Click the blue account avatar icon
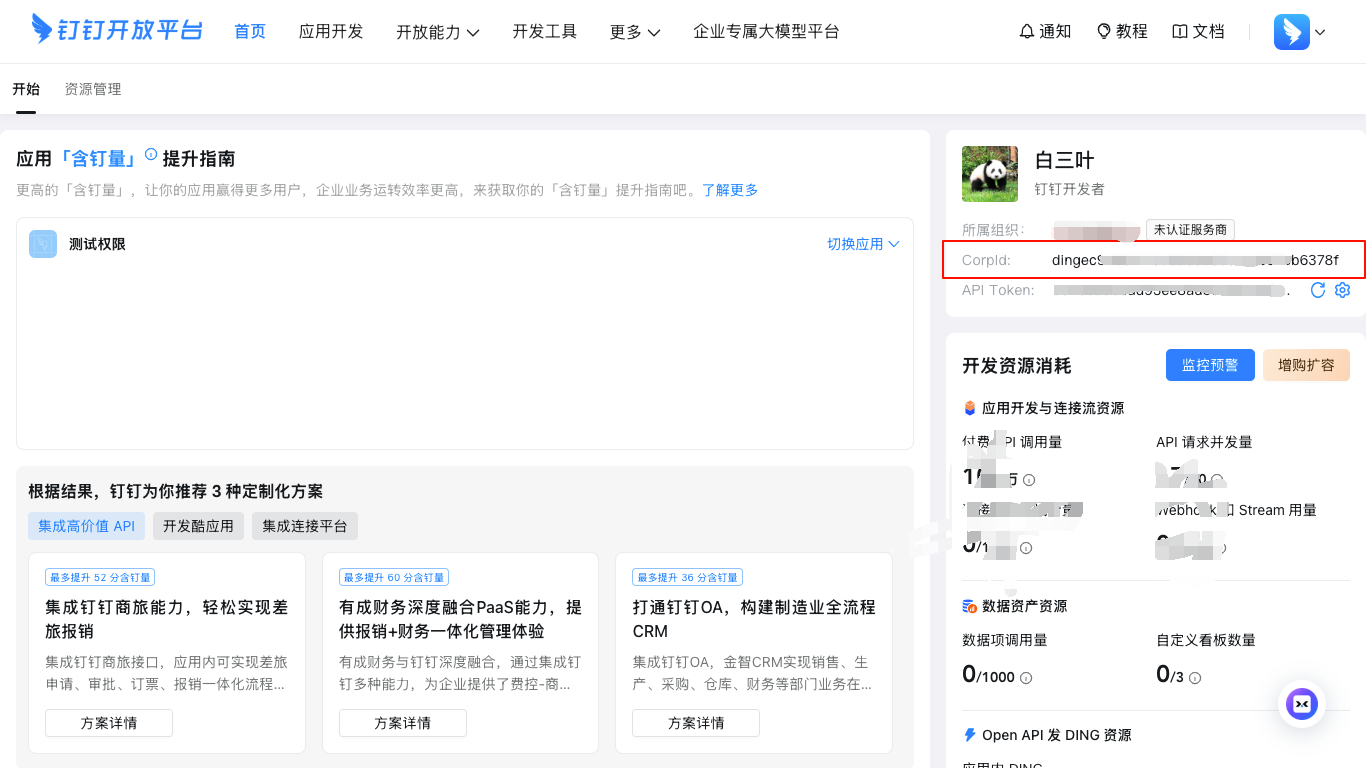This screenshot has width=1366, height=768. point(1292,32)
